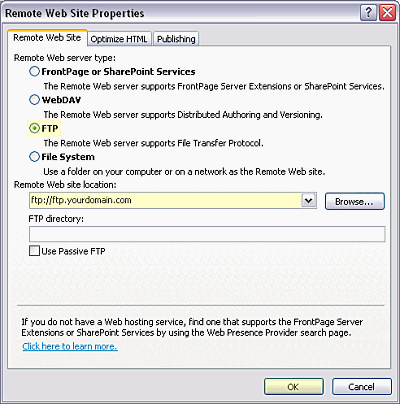Click the Help question mark icon
400x404 pixels.
pyautogui.click(x=368, y=13)
